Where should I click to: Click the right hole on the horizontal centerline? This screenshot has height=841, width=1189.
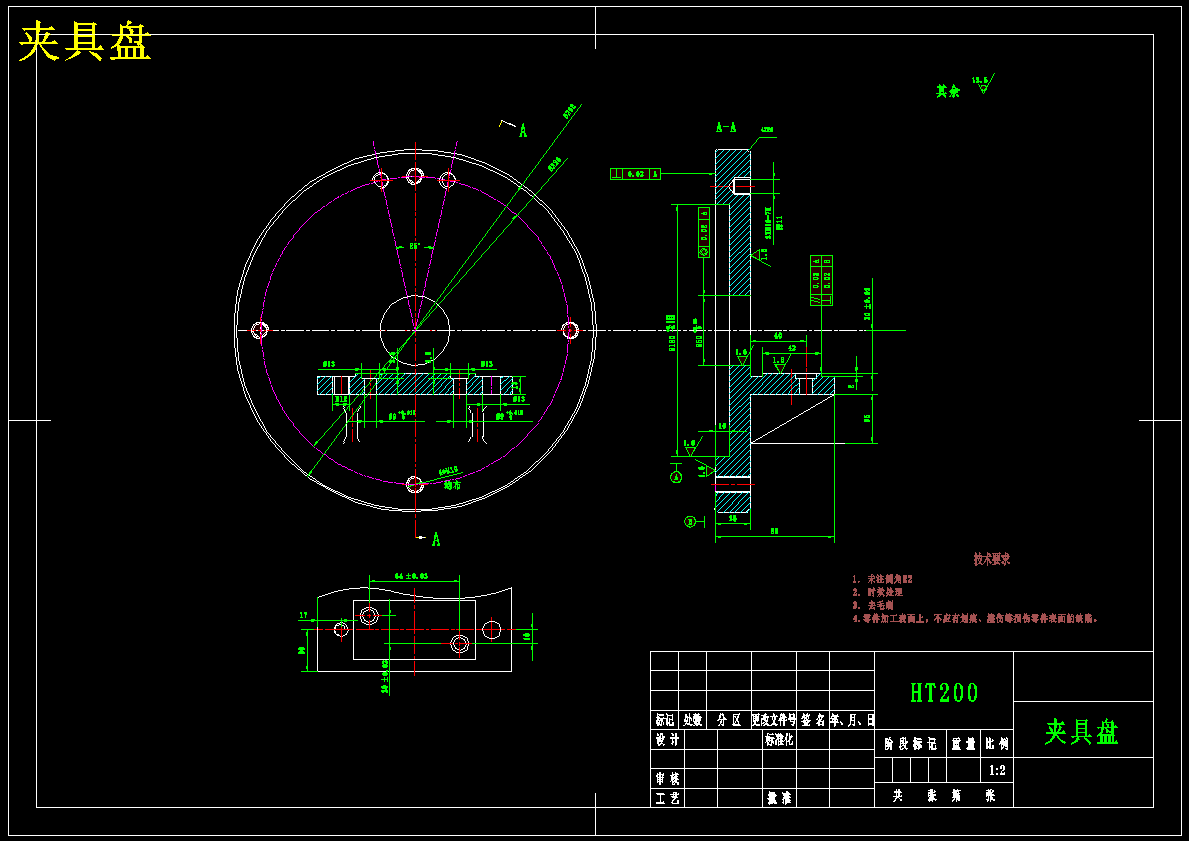569,330
